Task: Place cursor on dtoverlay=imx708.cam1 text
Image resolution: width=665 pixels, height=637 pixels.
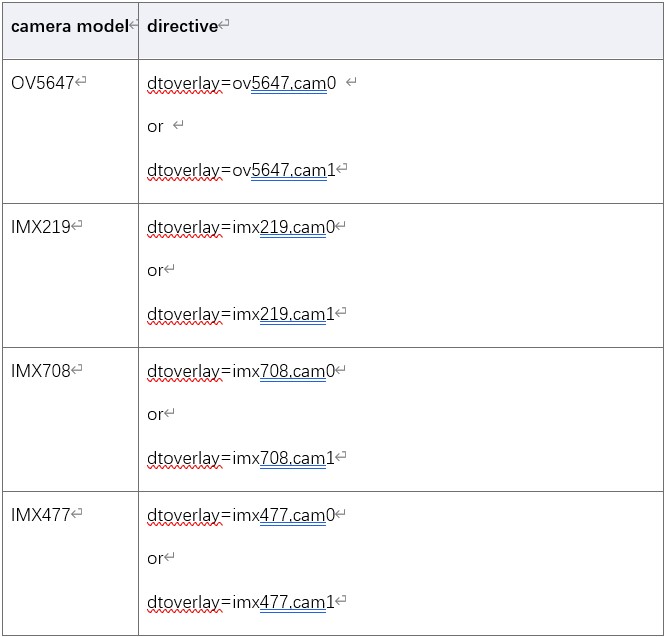Action: tap(241, 458)
